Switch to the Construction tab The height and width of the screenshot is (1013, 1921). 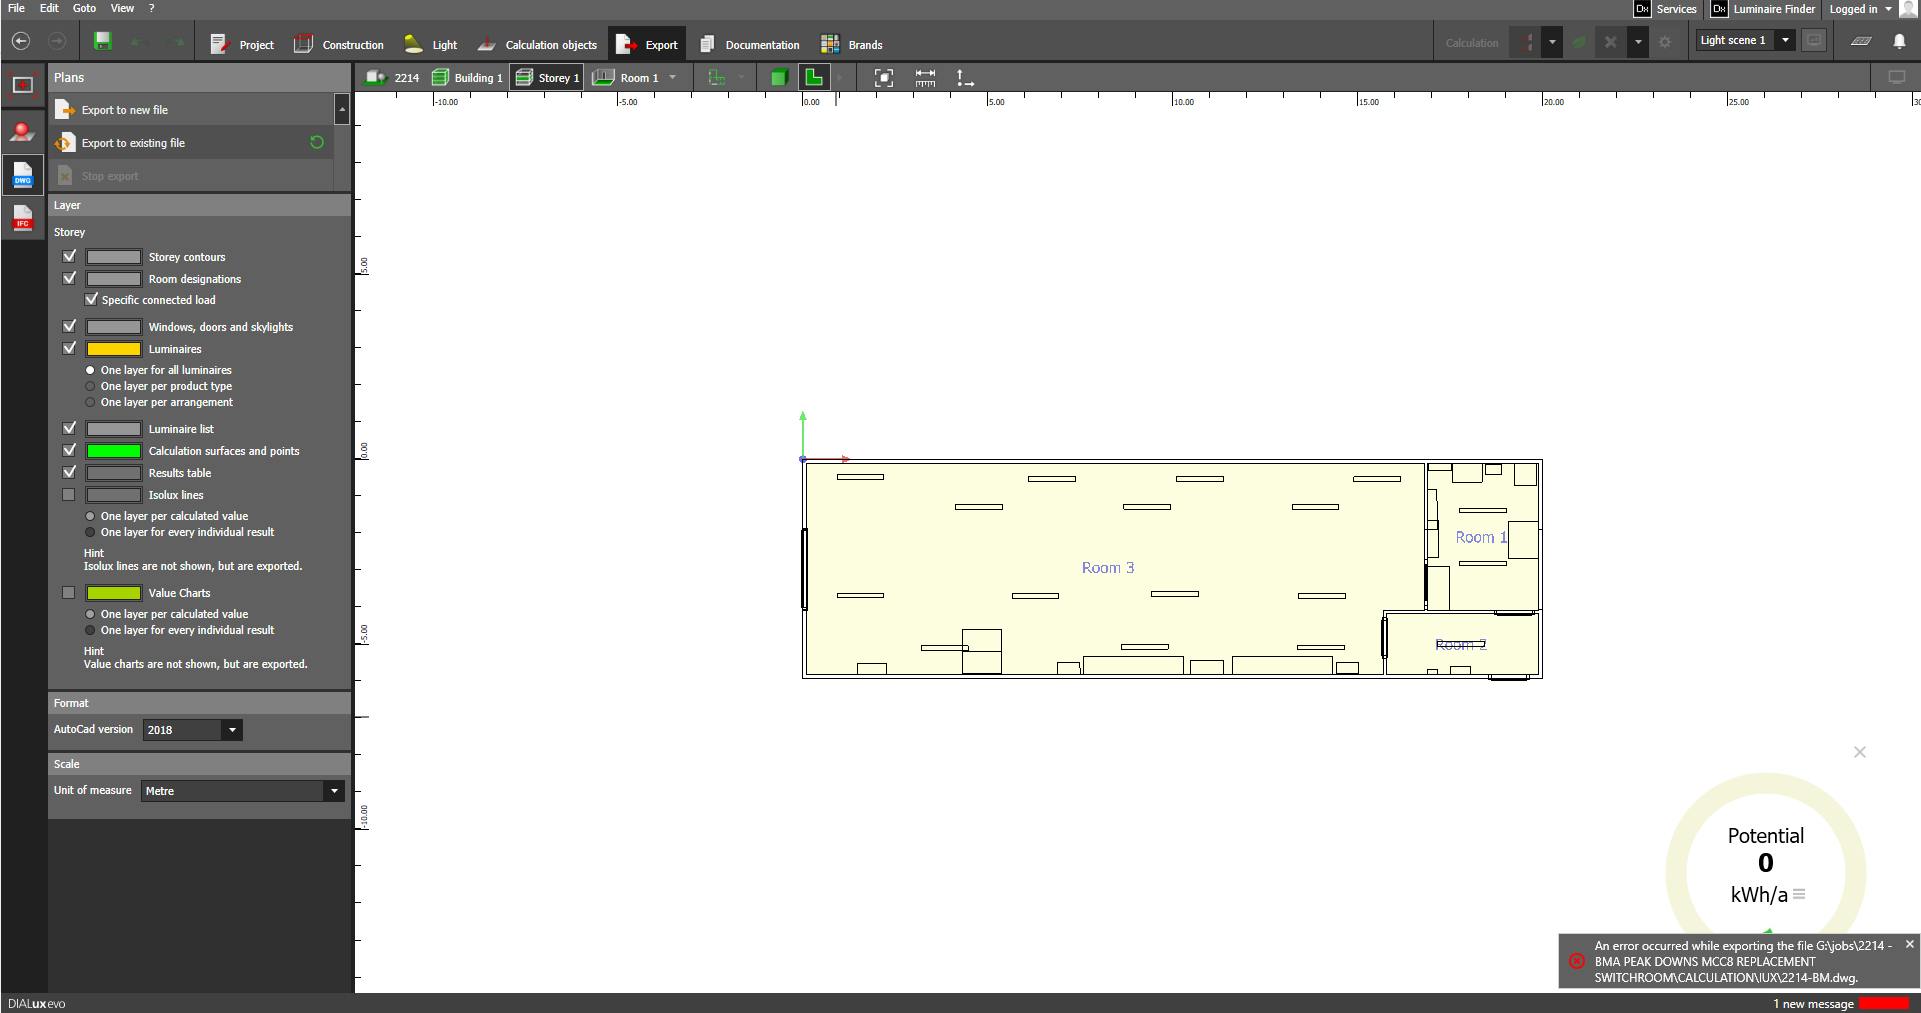339,44
